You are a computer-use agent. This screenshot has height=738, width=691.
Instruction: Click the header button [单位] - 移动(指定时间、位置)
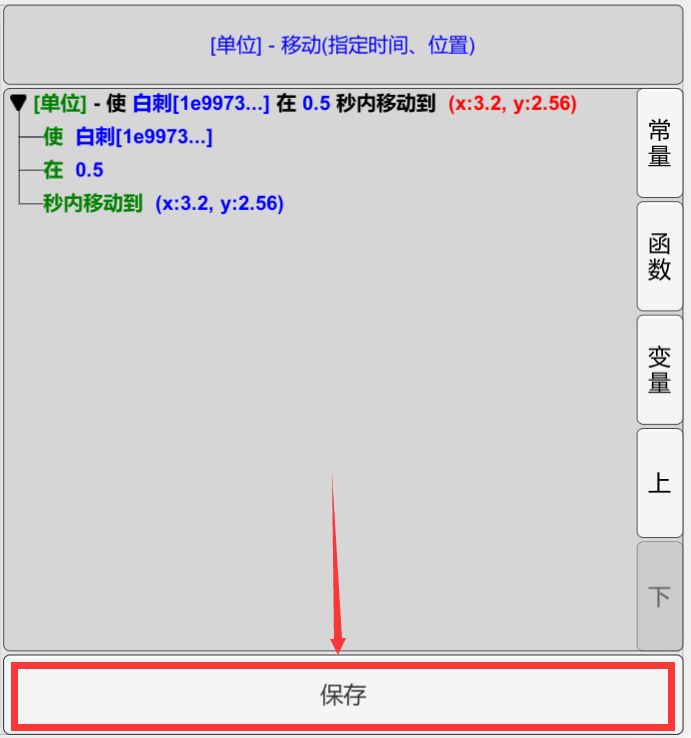click(343, 45)
